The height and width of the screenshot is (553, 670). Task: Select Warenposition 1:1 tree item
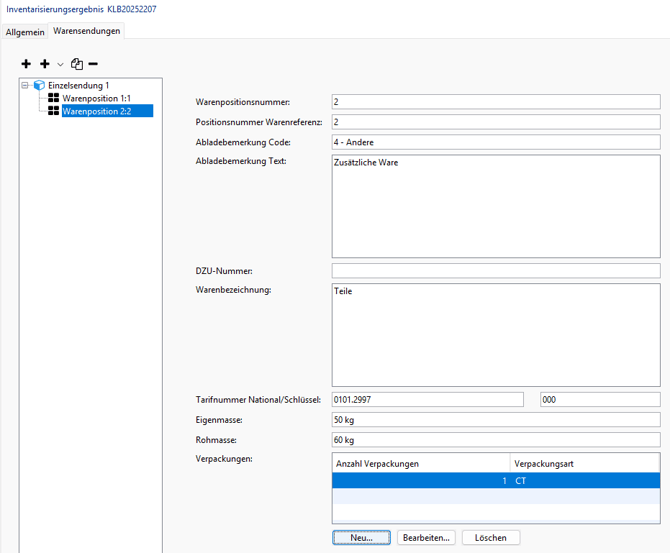[97, 98]
